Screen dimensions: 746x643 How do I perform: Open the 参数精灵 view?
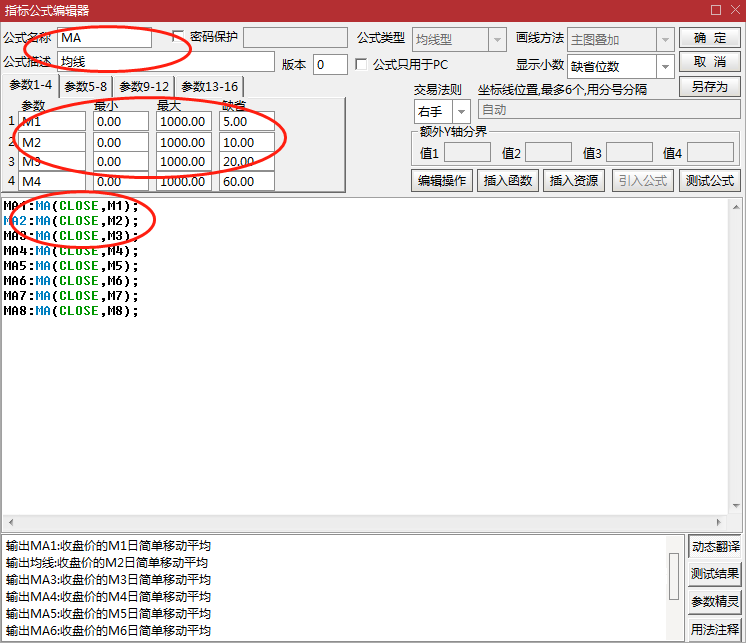tap(715, 602)
